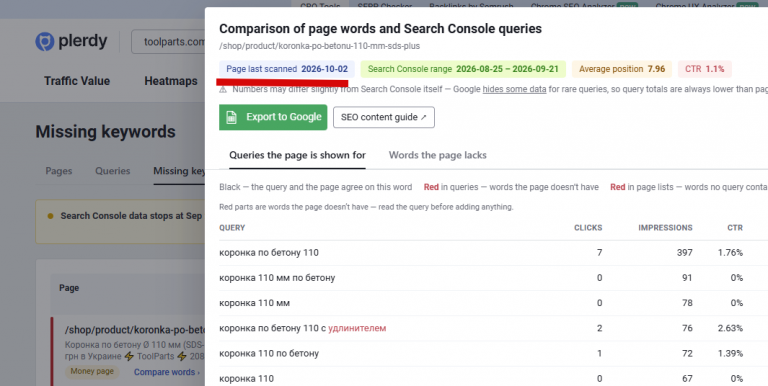Click the QUERY column header
The image size is (768, 386).
pyautogui.click(x=232, y=228)
